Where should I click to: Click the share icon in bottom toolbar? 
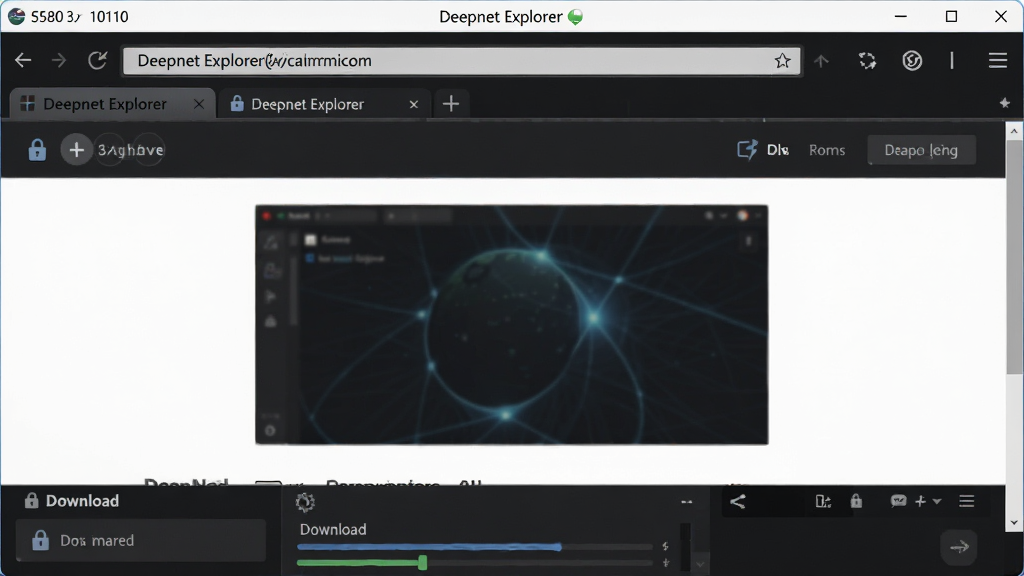(x=738, y=502)
